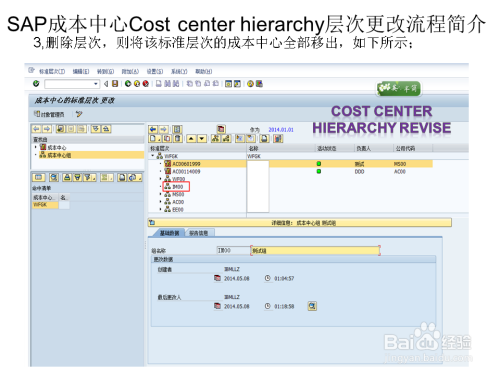This screenshot has width=500, height=375.
Task: Click hierarchy panel forward arrow
Action: (164, 129)
